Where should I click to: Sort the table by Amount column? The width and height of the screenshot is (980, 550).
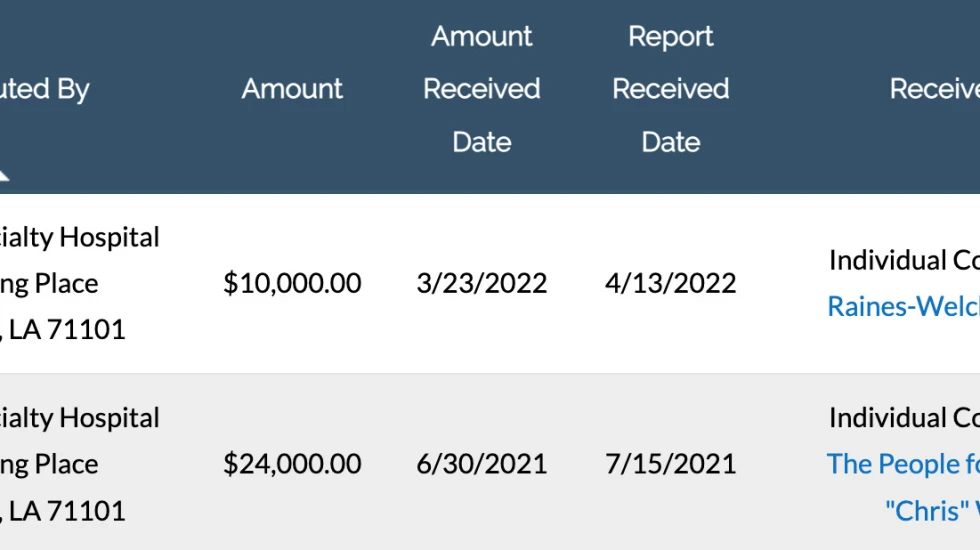pyautogui.click(x=292, y=89)
